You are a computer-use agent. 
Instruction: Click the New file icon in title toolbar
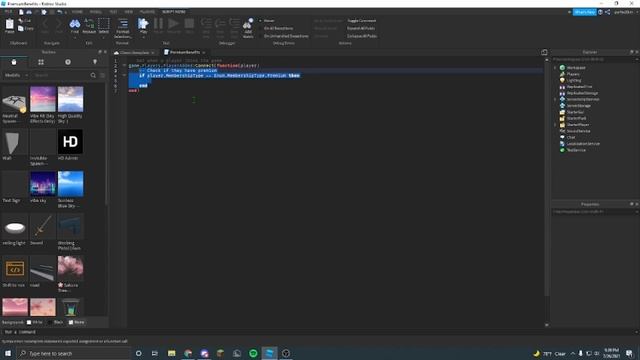[x=21, y=12]
